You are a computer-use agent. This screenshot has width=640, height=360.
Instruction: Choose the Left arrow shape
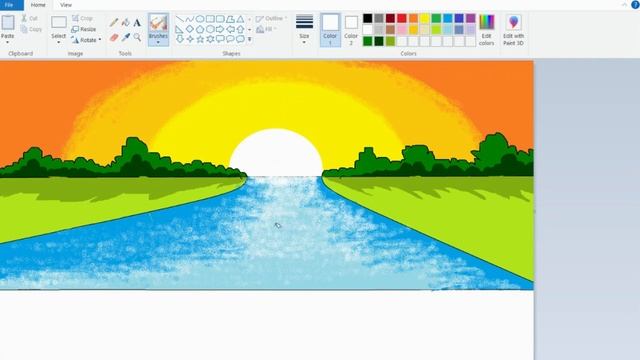click(230, 29)
